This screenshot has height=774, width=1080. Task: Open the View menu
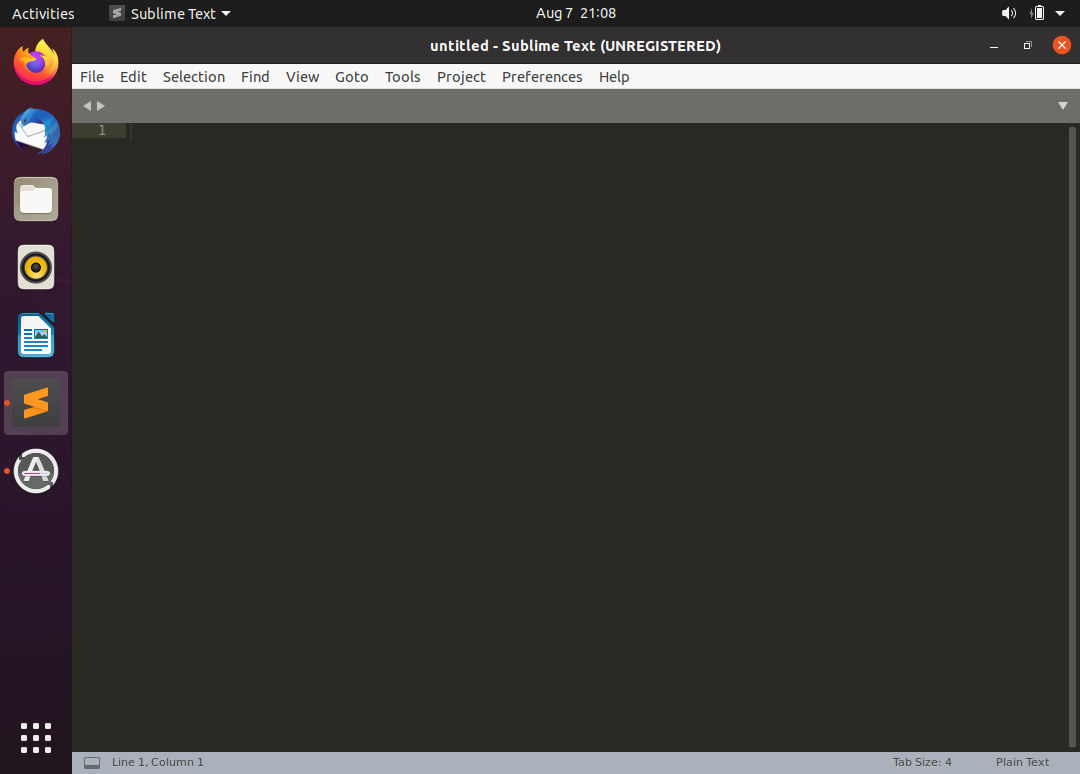point(302,76)
